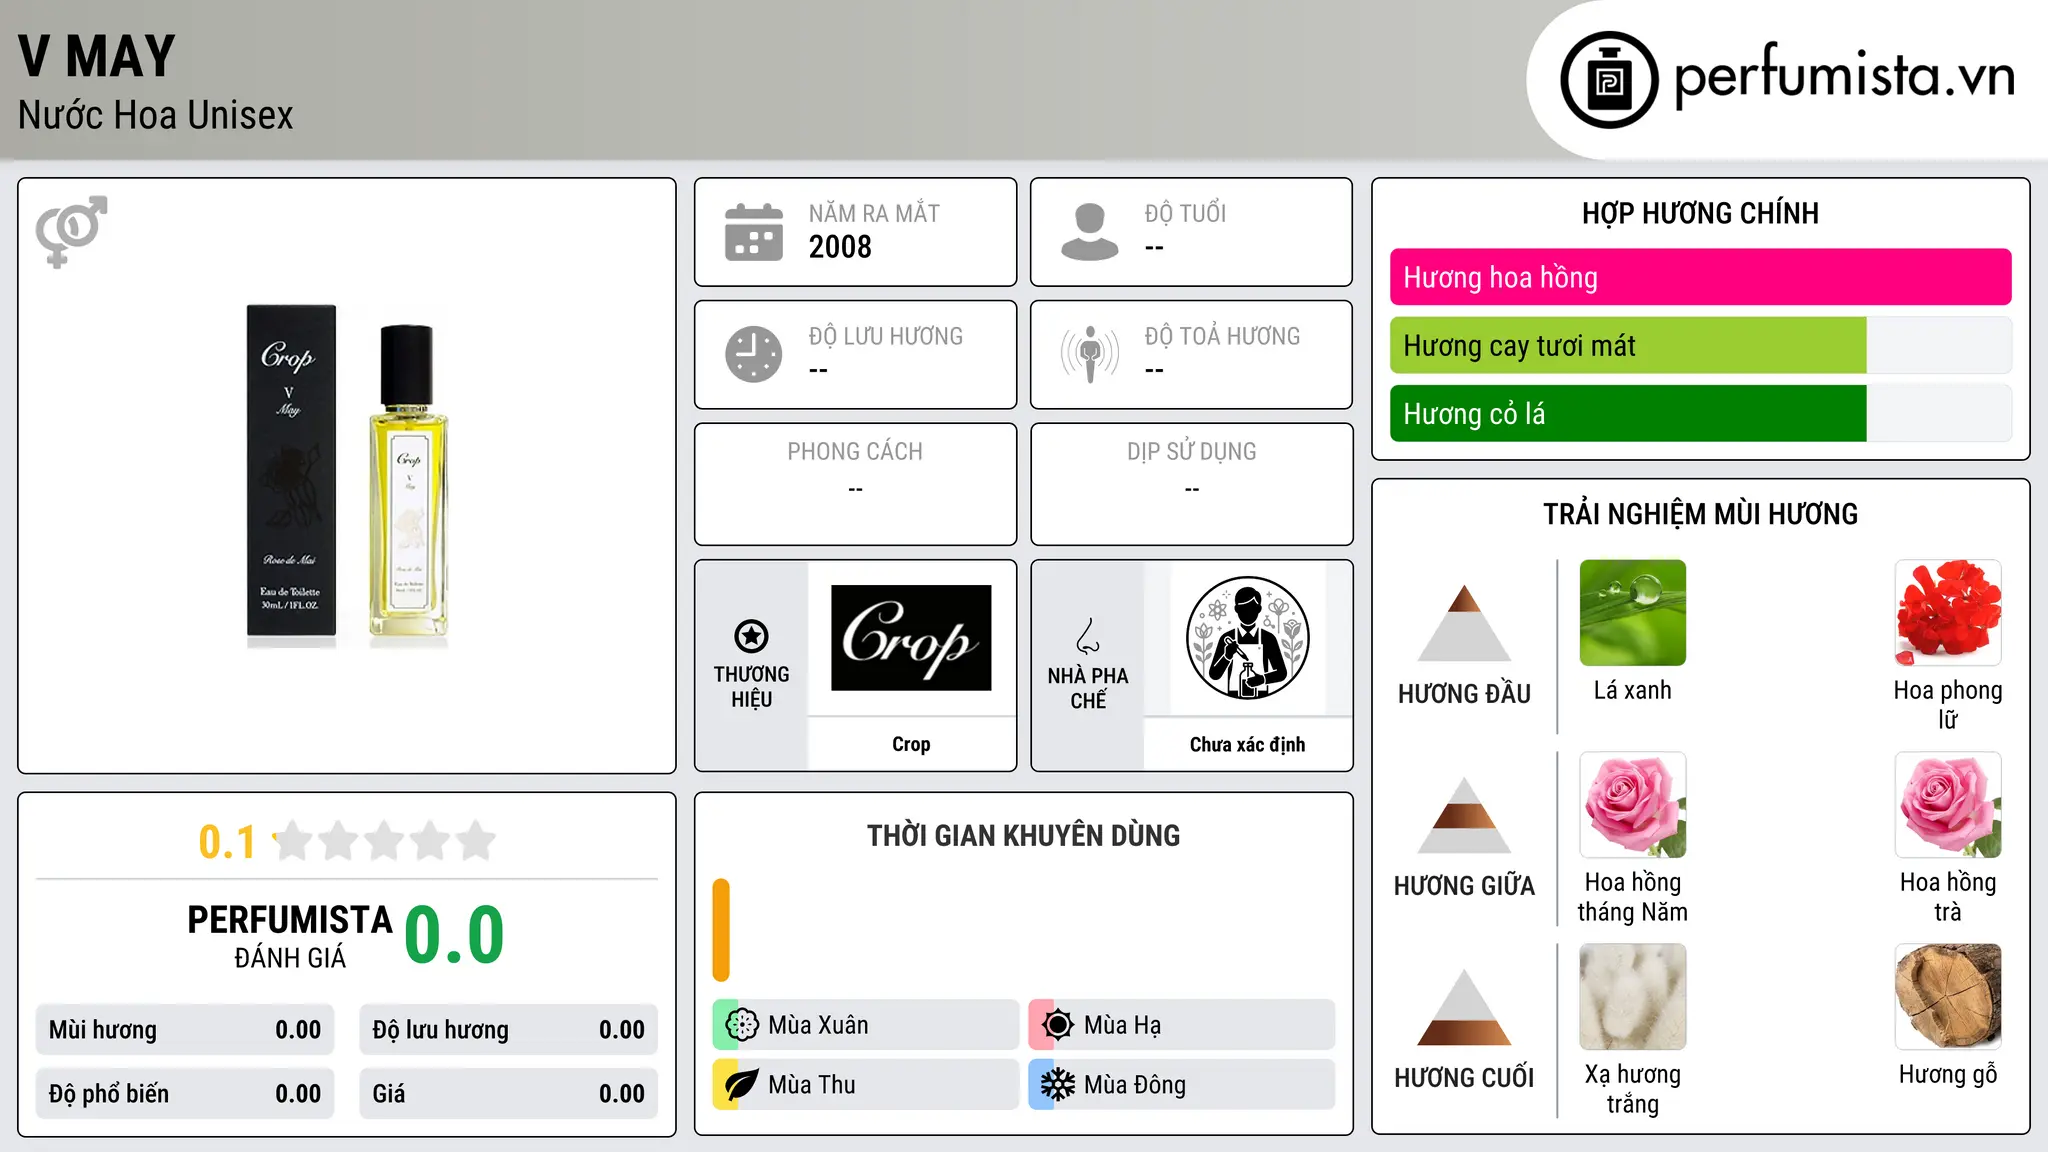Select the Lá xanh note image
Image resolution: width=2048 pixels, height=1152 pixels.
coord(1633,613)
